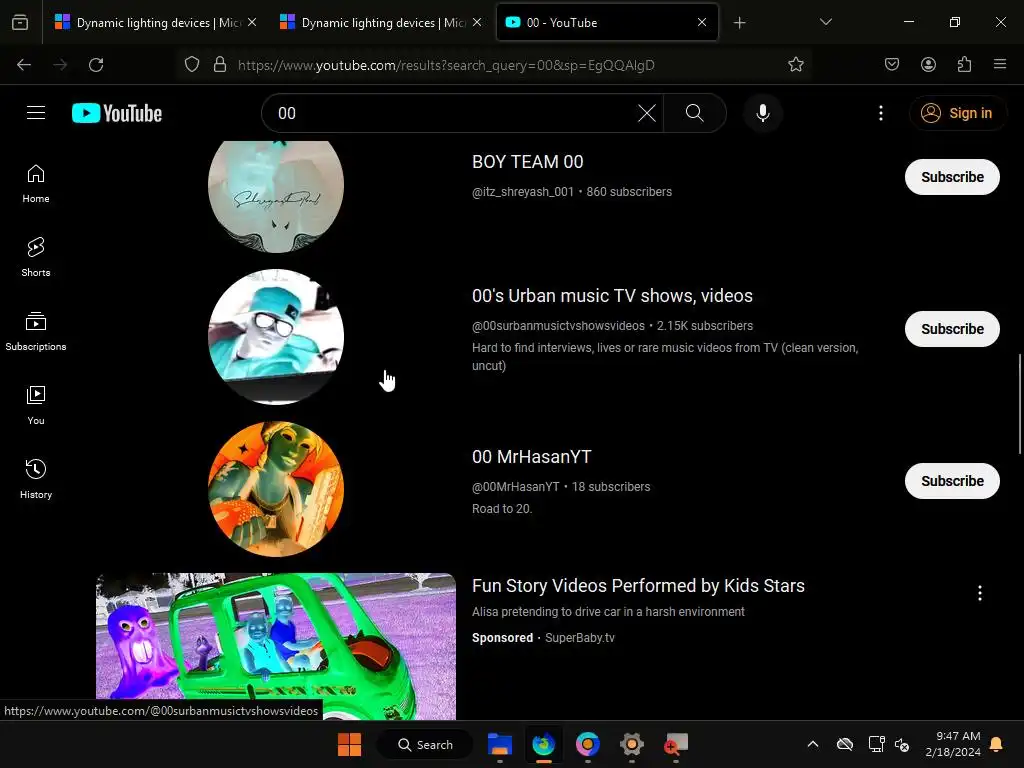Image resolution: width=1024 pixels, height=768 pixels.
Task: Close the 00 - YouTube tab
Action: 702,23
